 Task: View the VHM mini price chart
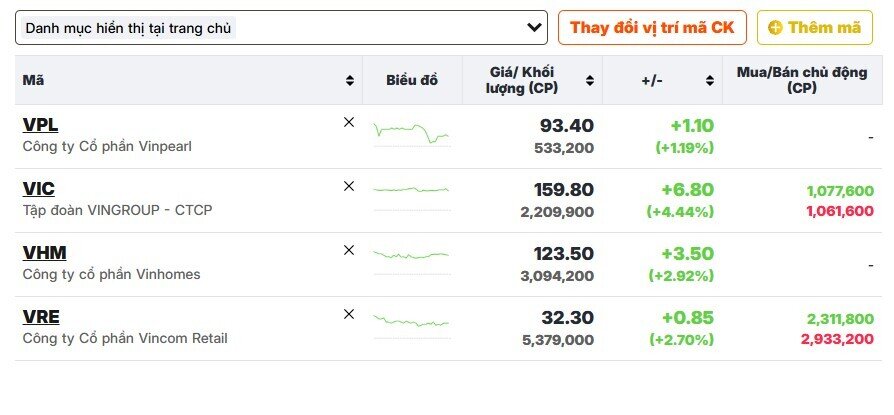411,255
